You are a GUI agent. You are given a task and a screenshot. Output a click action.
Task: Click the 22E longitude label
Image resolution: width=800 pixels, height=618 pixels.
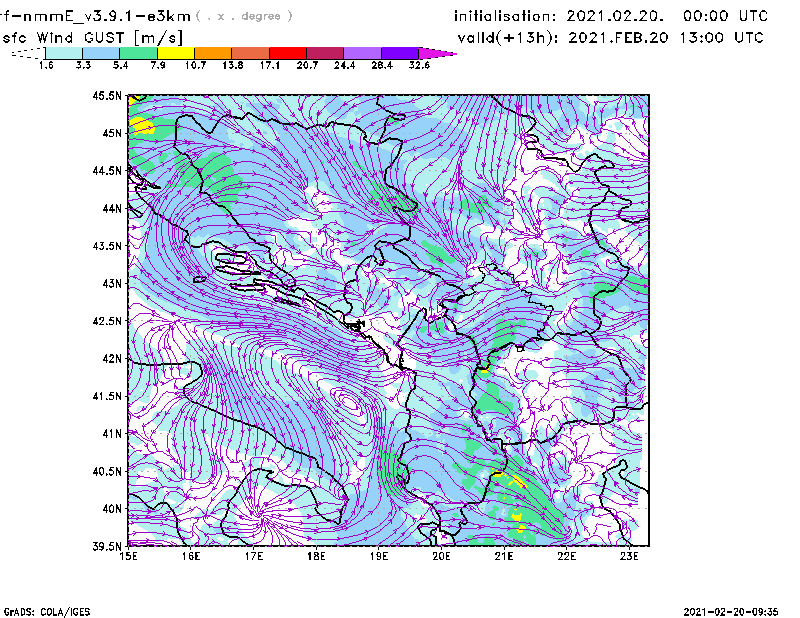[x=566, y=556]
